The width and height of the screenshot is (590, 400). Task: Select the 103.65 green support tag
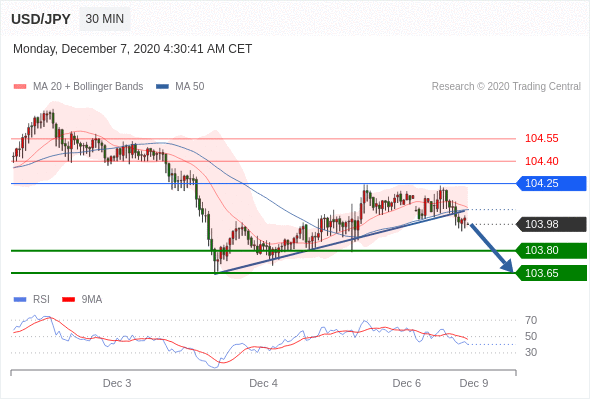coord(551,273)
